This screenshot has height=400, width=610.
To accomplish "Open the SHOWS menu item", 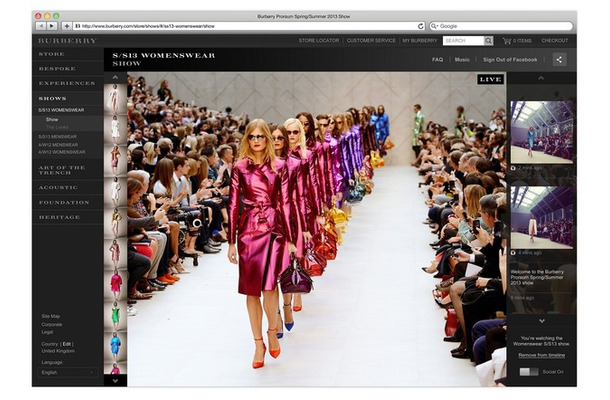I will 52,98.
